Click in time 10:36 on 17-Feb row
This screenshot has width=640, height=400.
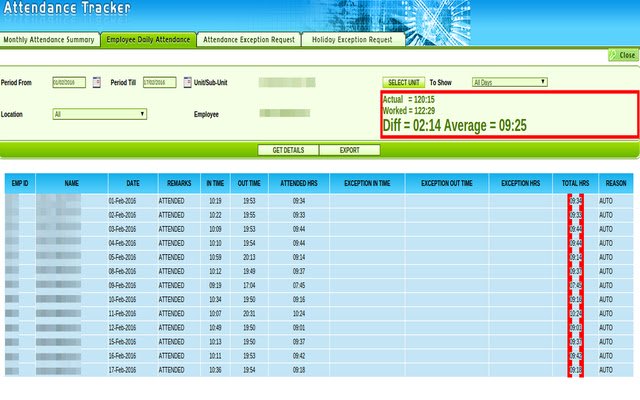215,370
